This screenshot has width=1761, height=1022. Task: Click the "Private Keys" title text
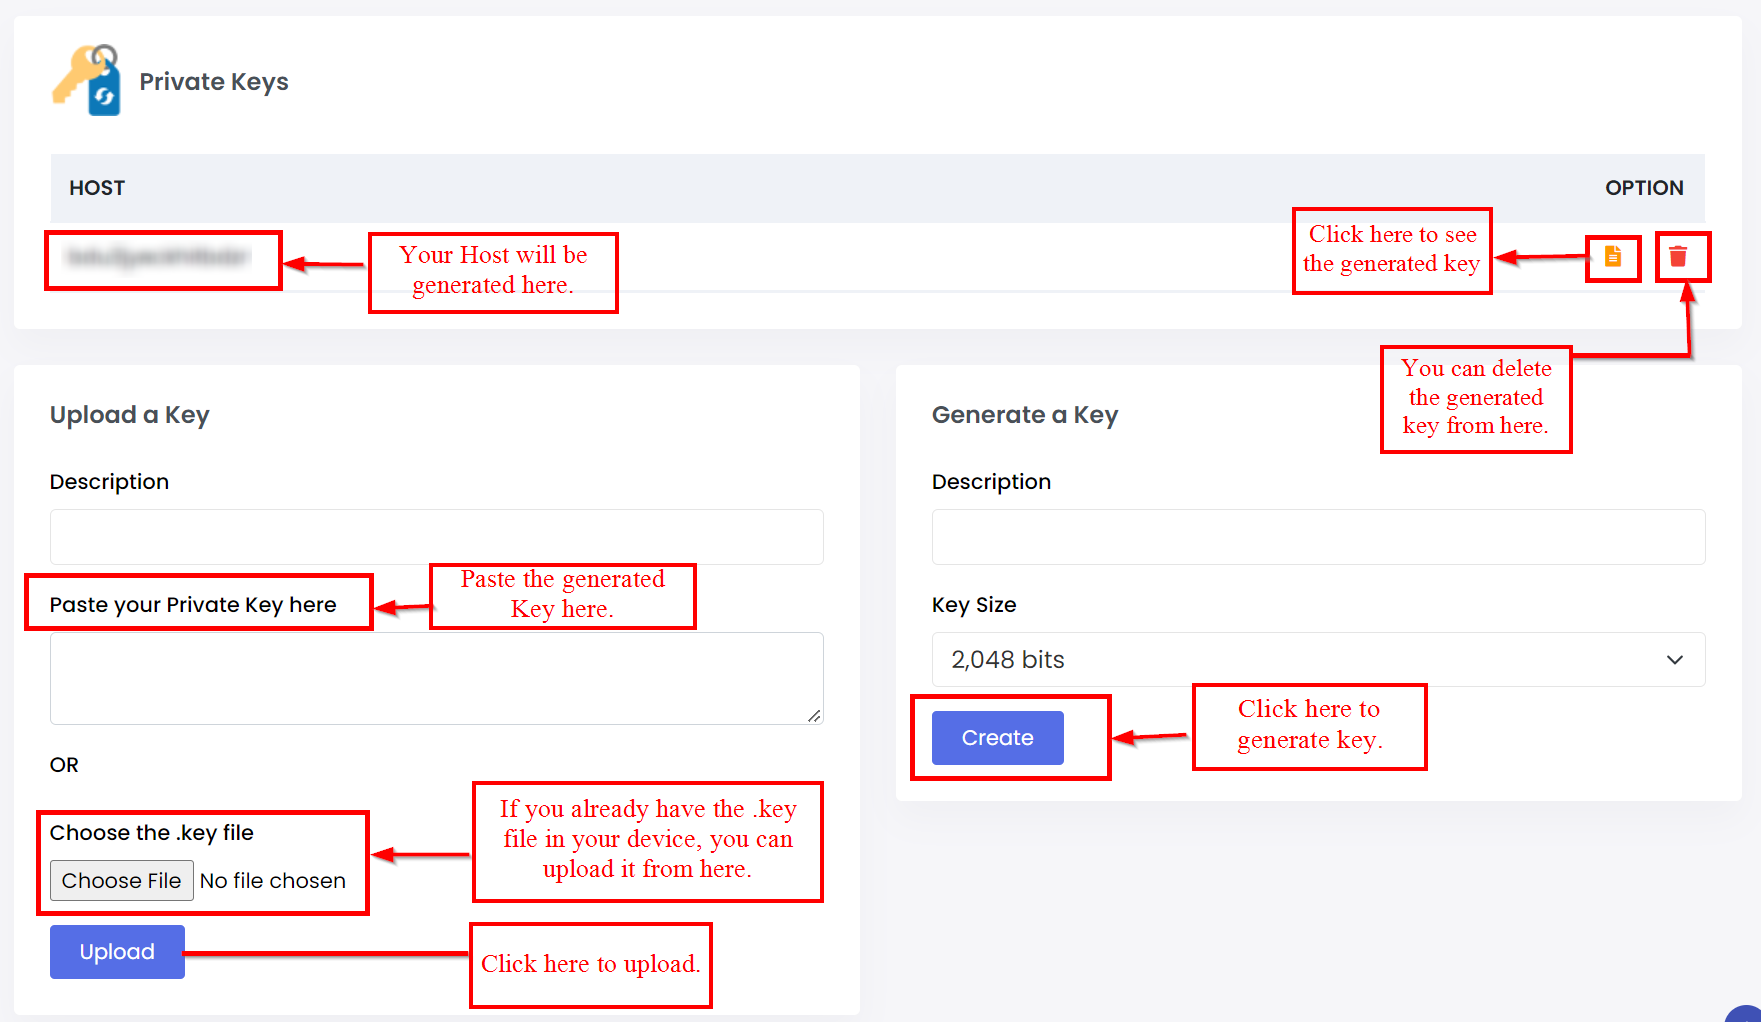pyautogui.click(x=214, y=82)
